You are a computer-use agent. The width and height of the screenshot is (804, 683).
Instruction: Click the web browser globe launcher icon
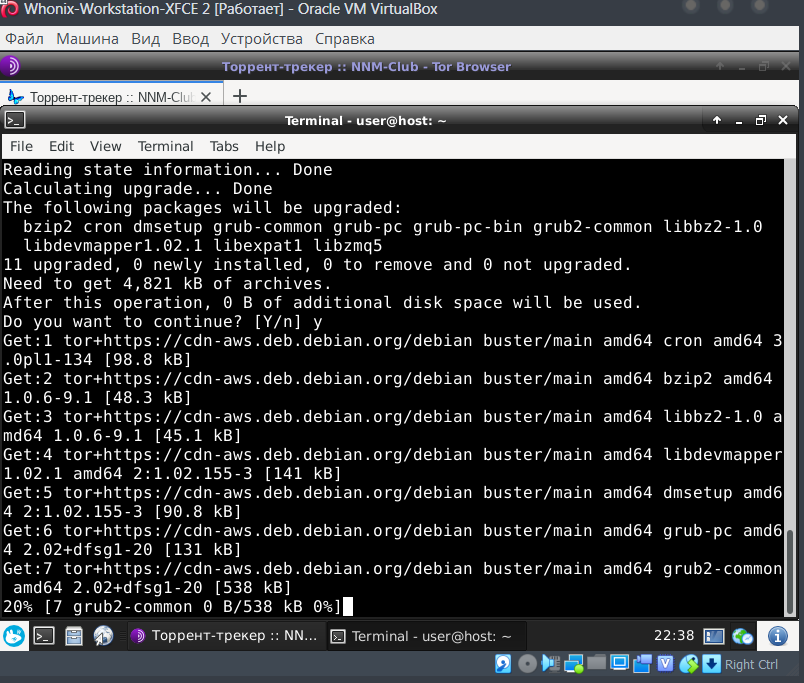103,635
